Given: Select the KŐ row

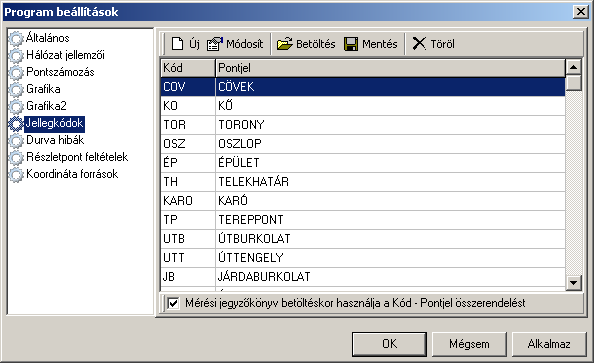Looking at the screenshot, I should [363, 106].
